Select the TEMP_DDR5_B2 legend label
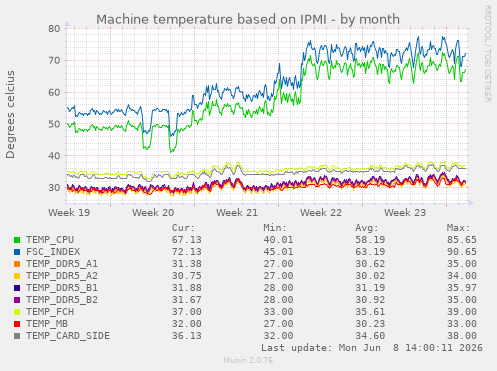This screenshot has width=497, height=371. coord(62,300)
